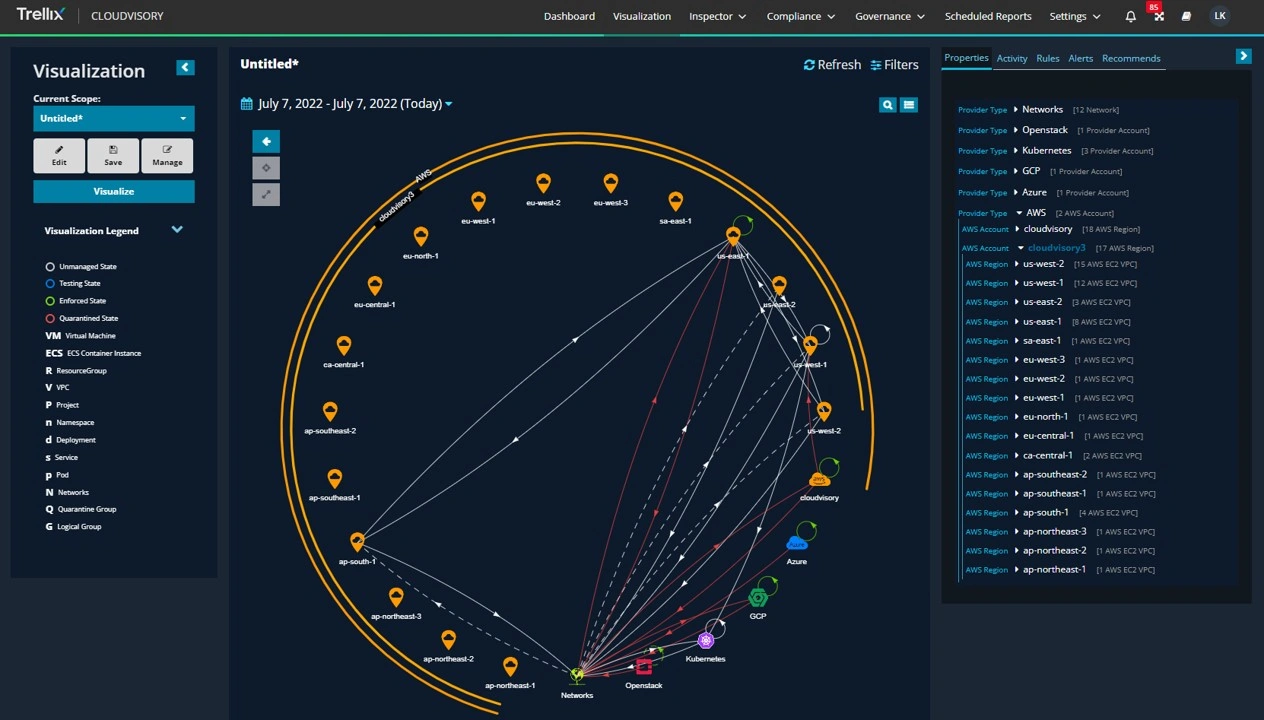The image size is (1264, 720).
Task: Select the ca-central-1 region node
Action: pos(344,346)
